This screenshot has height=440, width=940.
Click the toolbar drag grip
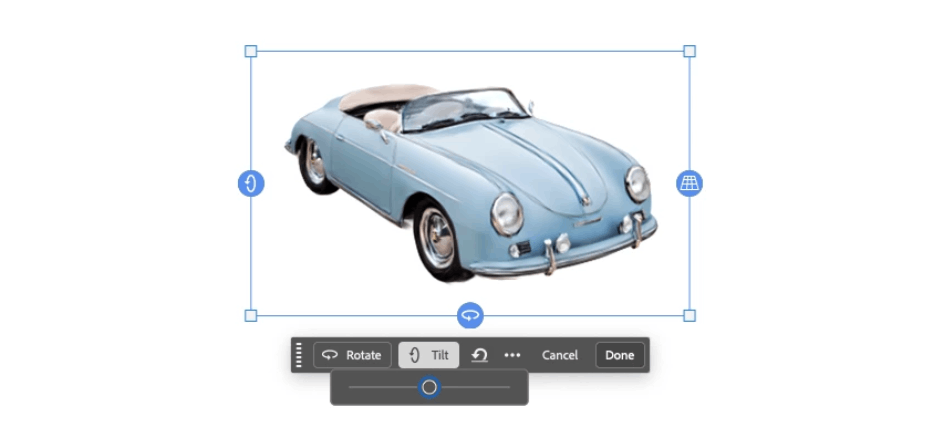[x=299, y=355]
